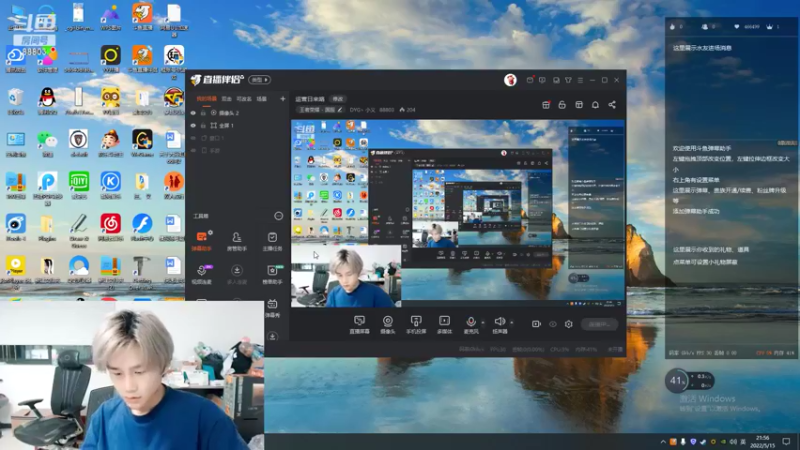Open the greyed download-arrow tool beside 视频连麦

[237, 274]
